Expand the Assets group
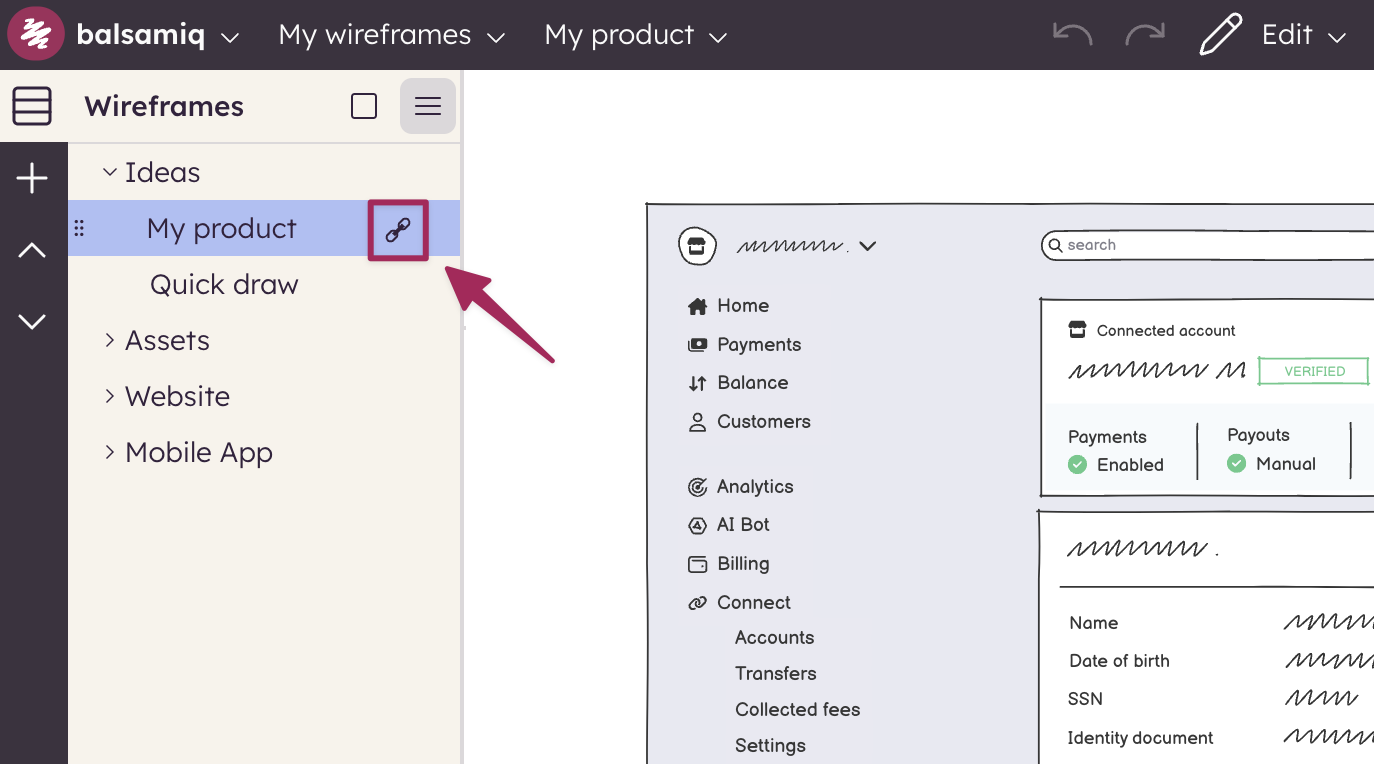1374x764 pixels. tap(110, 341)
